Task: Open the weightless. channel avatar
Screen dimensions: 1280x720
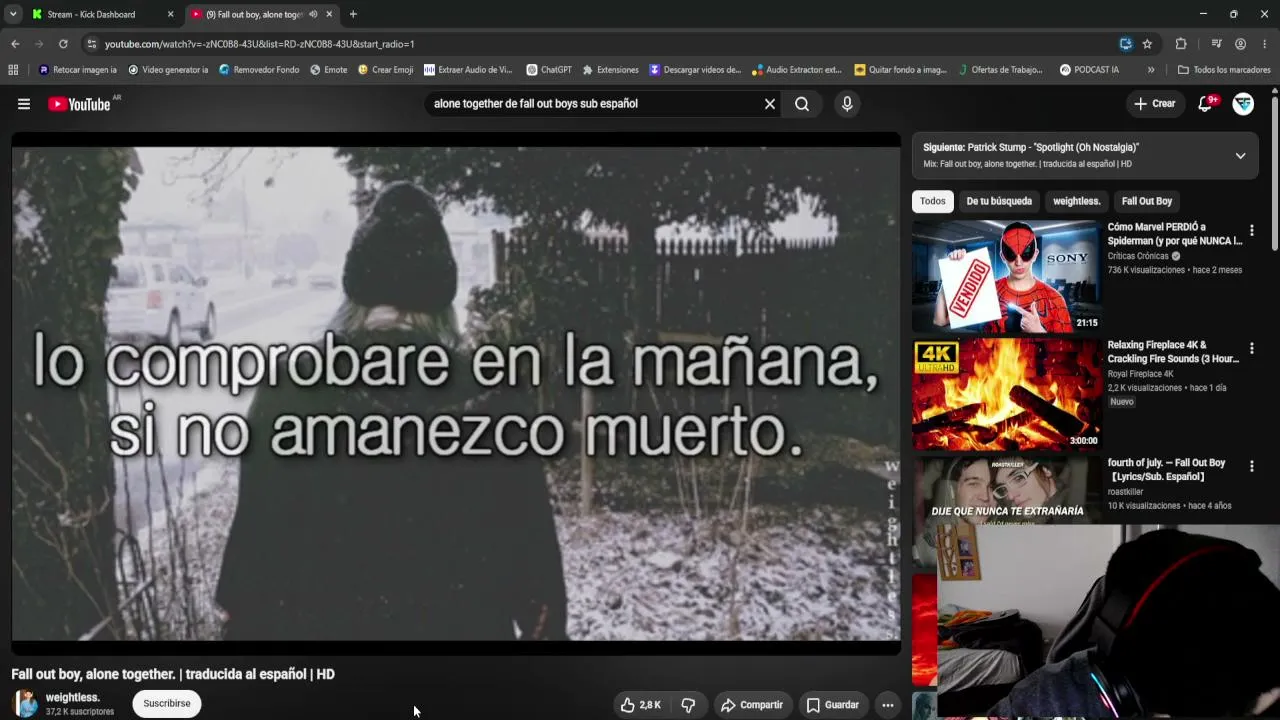Action: [26, 704]
